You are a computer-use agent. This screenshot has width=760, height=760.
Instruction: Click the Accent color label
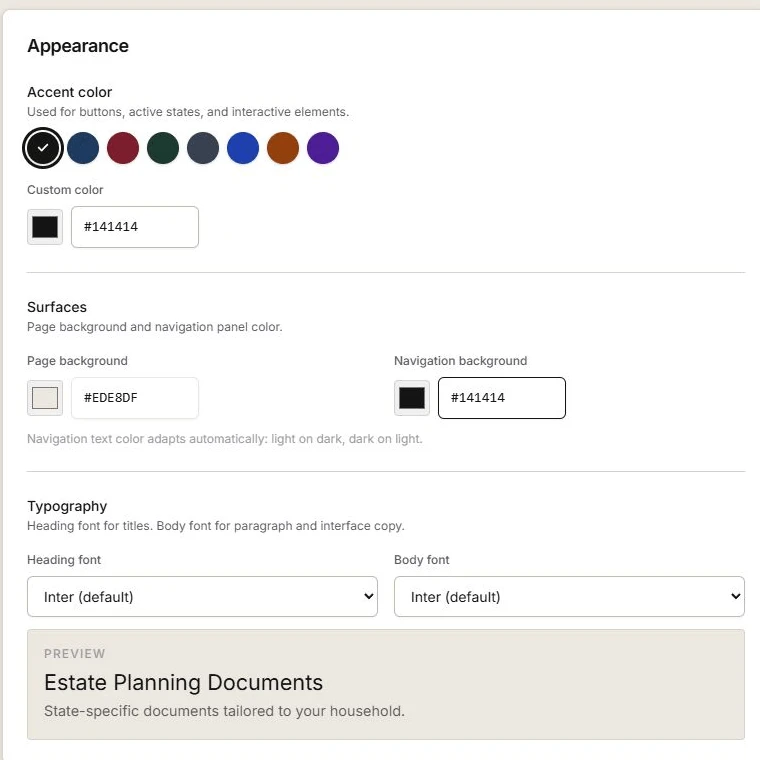point(69,92)
